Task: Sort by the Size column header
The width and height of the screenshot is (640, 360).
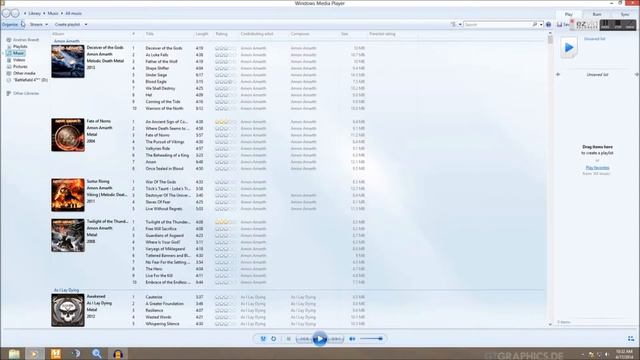Action: (x=345, y=34)
